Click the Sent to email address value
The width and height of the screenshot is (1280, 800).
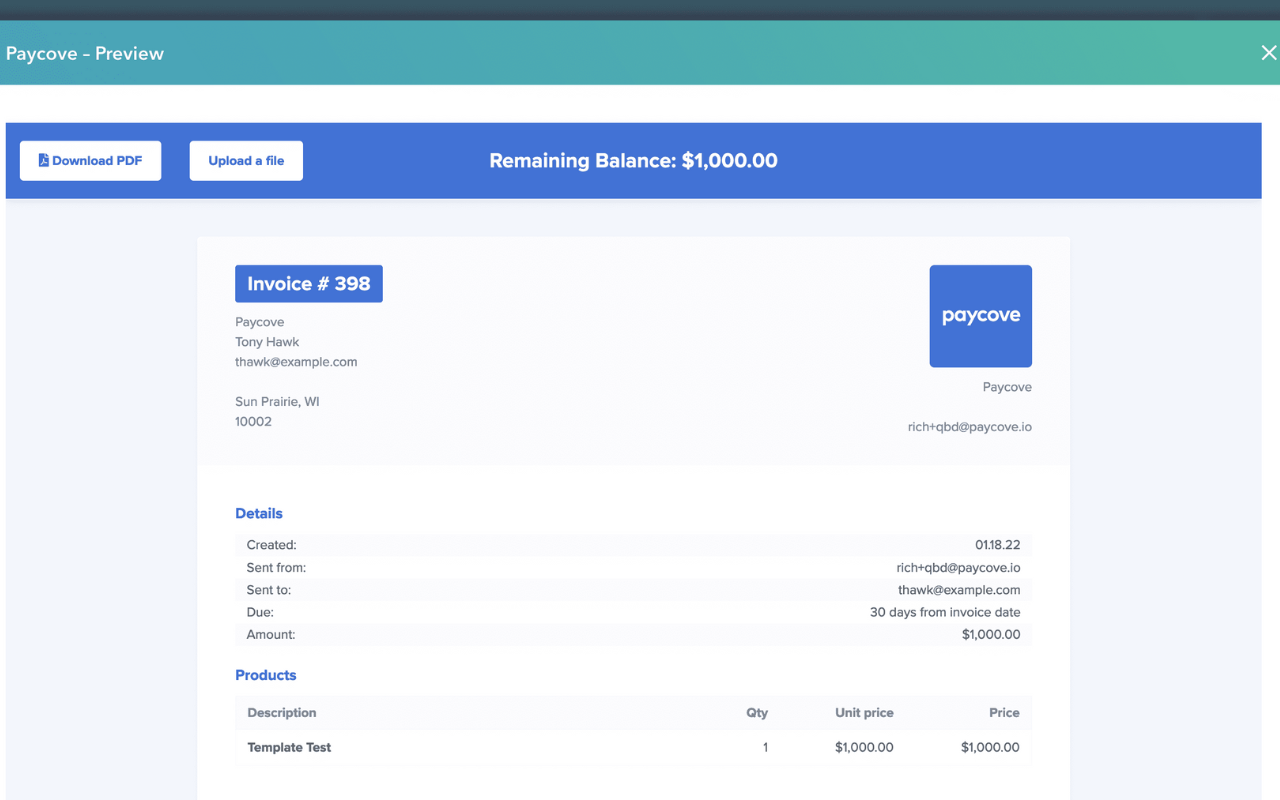click(x=958, y=590)
